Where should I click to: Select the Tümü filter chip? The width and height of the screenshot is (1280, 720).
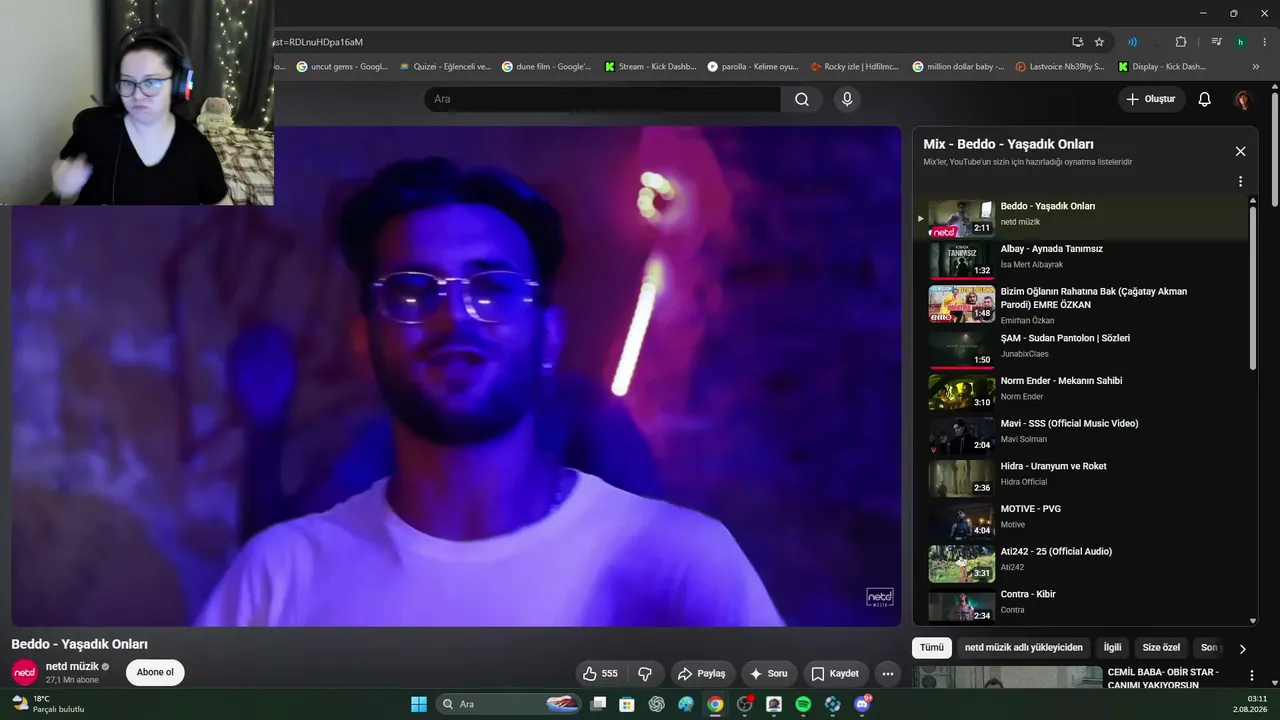coord(932,648)
